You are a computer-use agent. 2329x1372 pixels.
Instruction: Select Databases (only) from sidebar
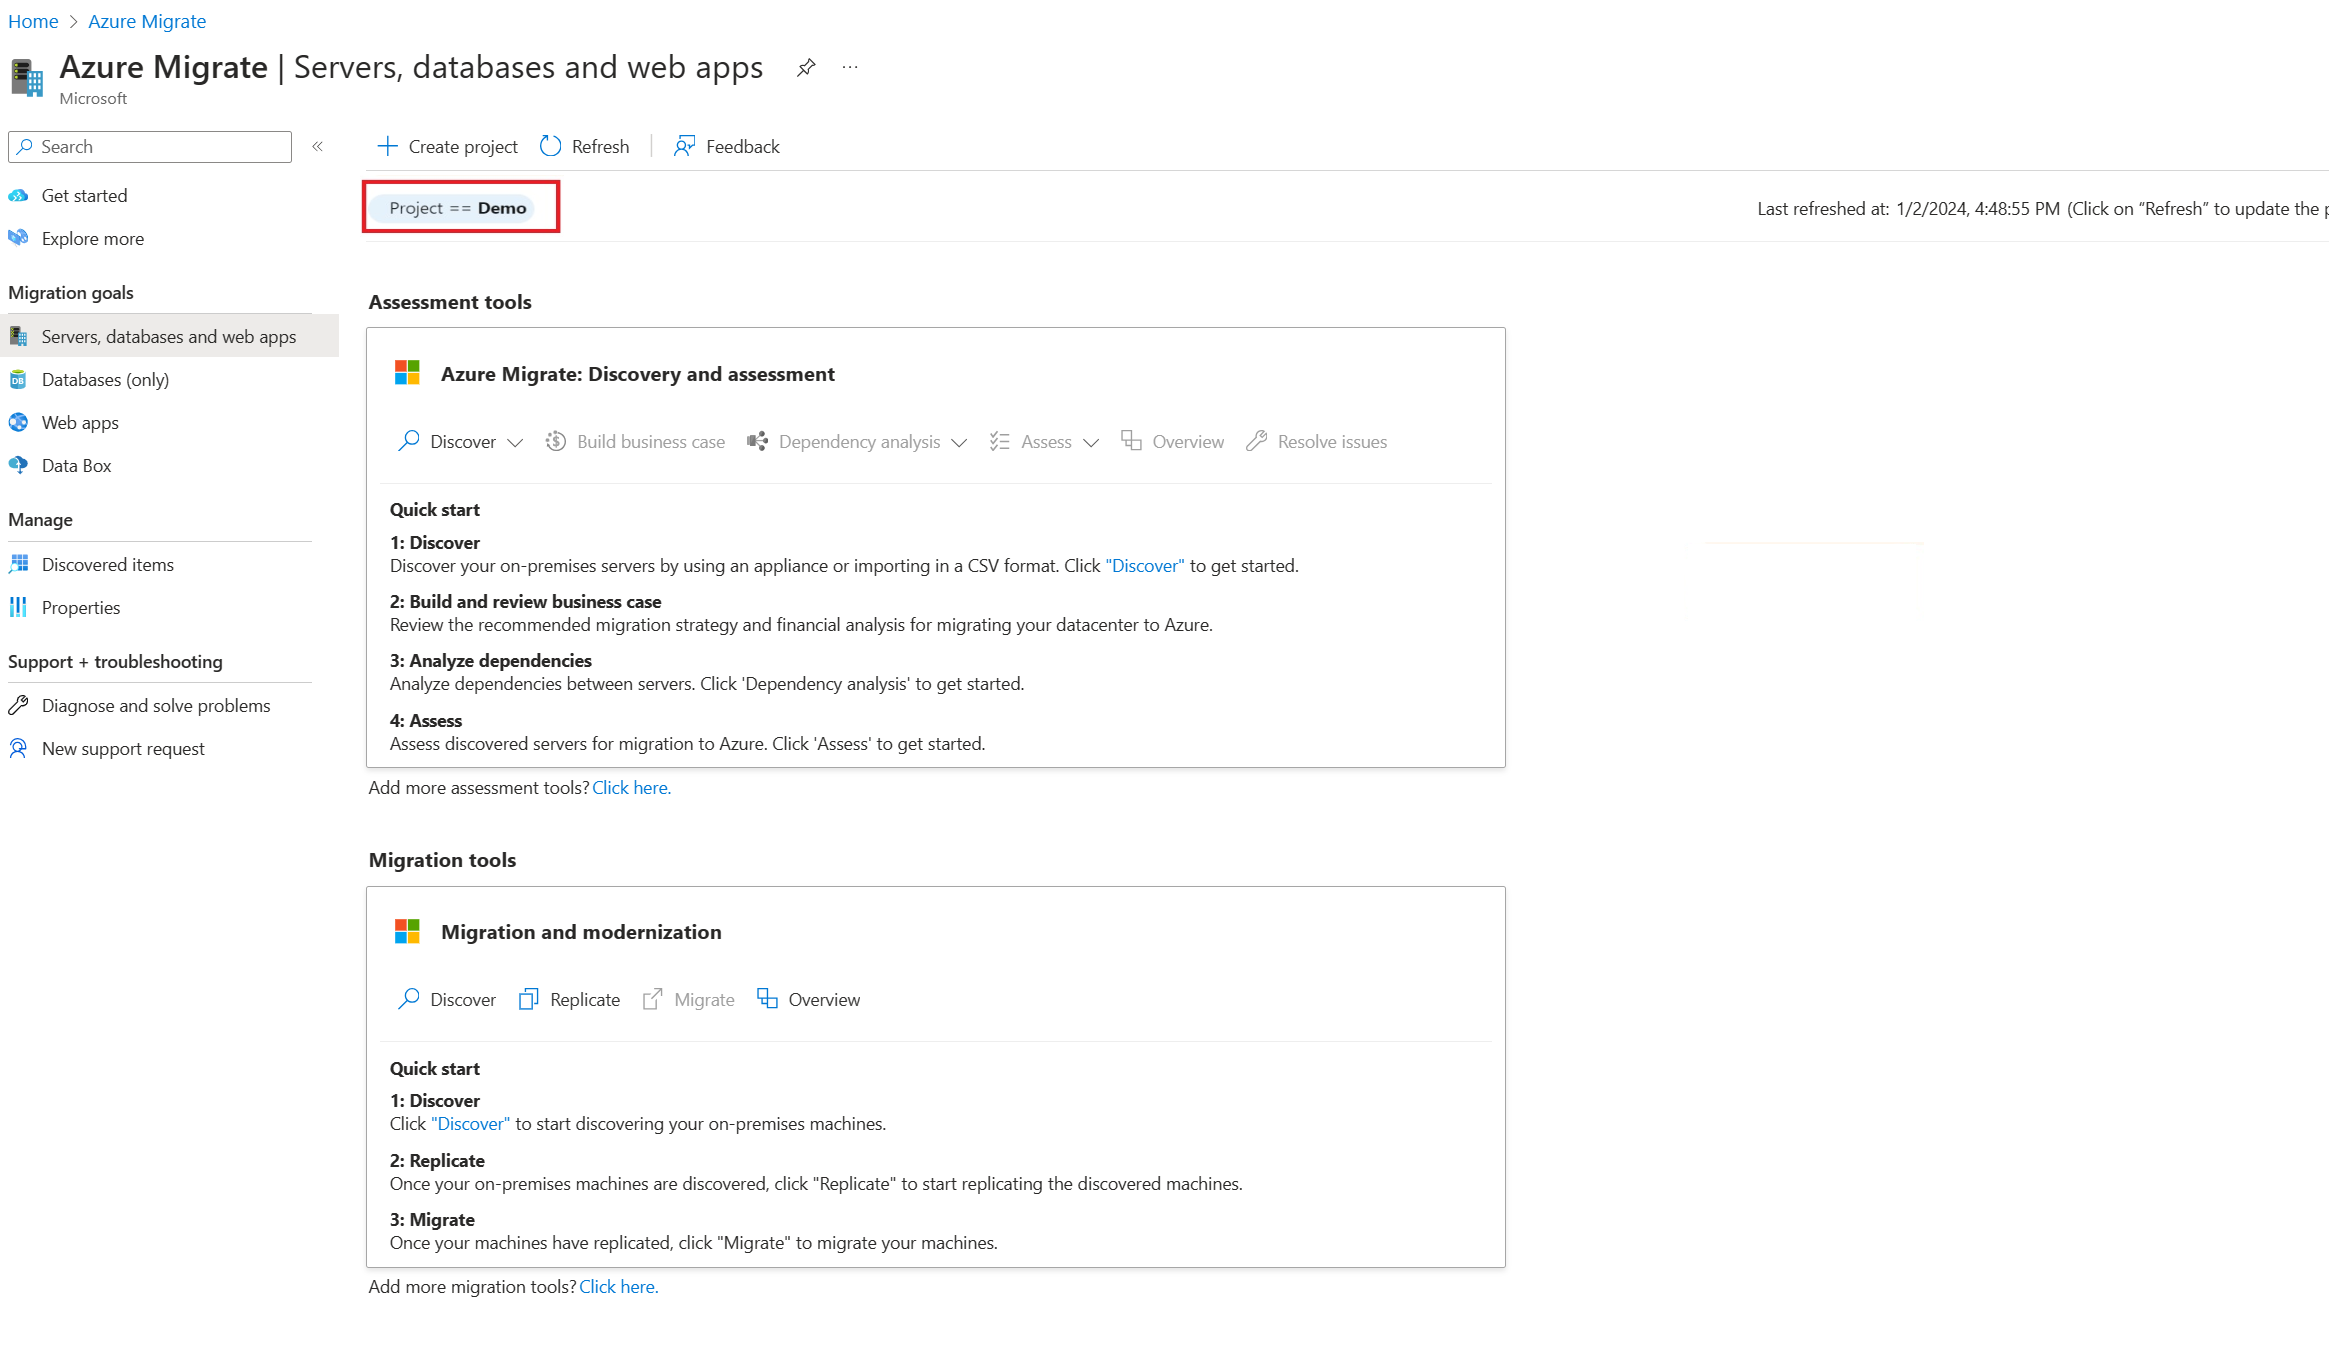coord(105,379)
